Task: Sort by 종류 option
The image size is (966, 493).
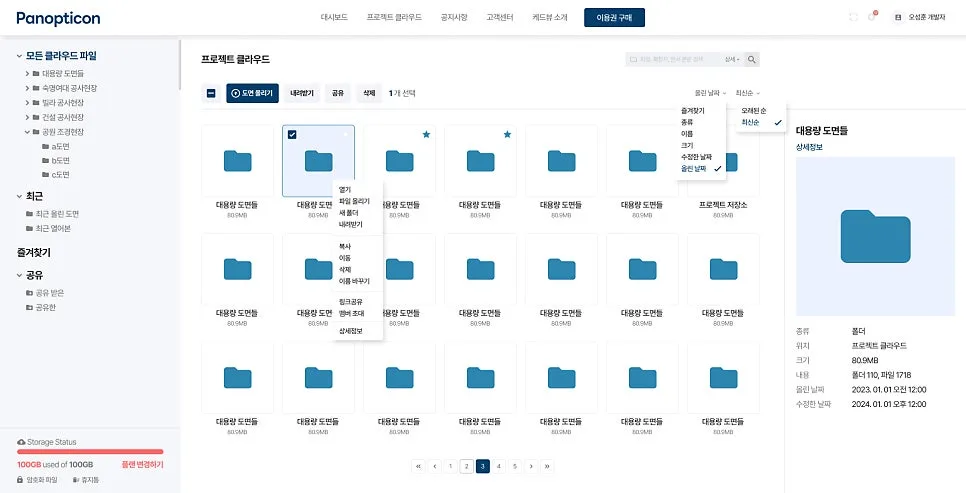Action: 687,123
